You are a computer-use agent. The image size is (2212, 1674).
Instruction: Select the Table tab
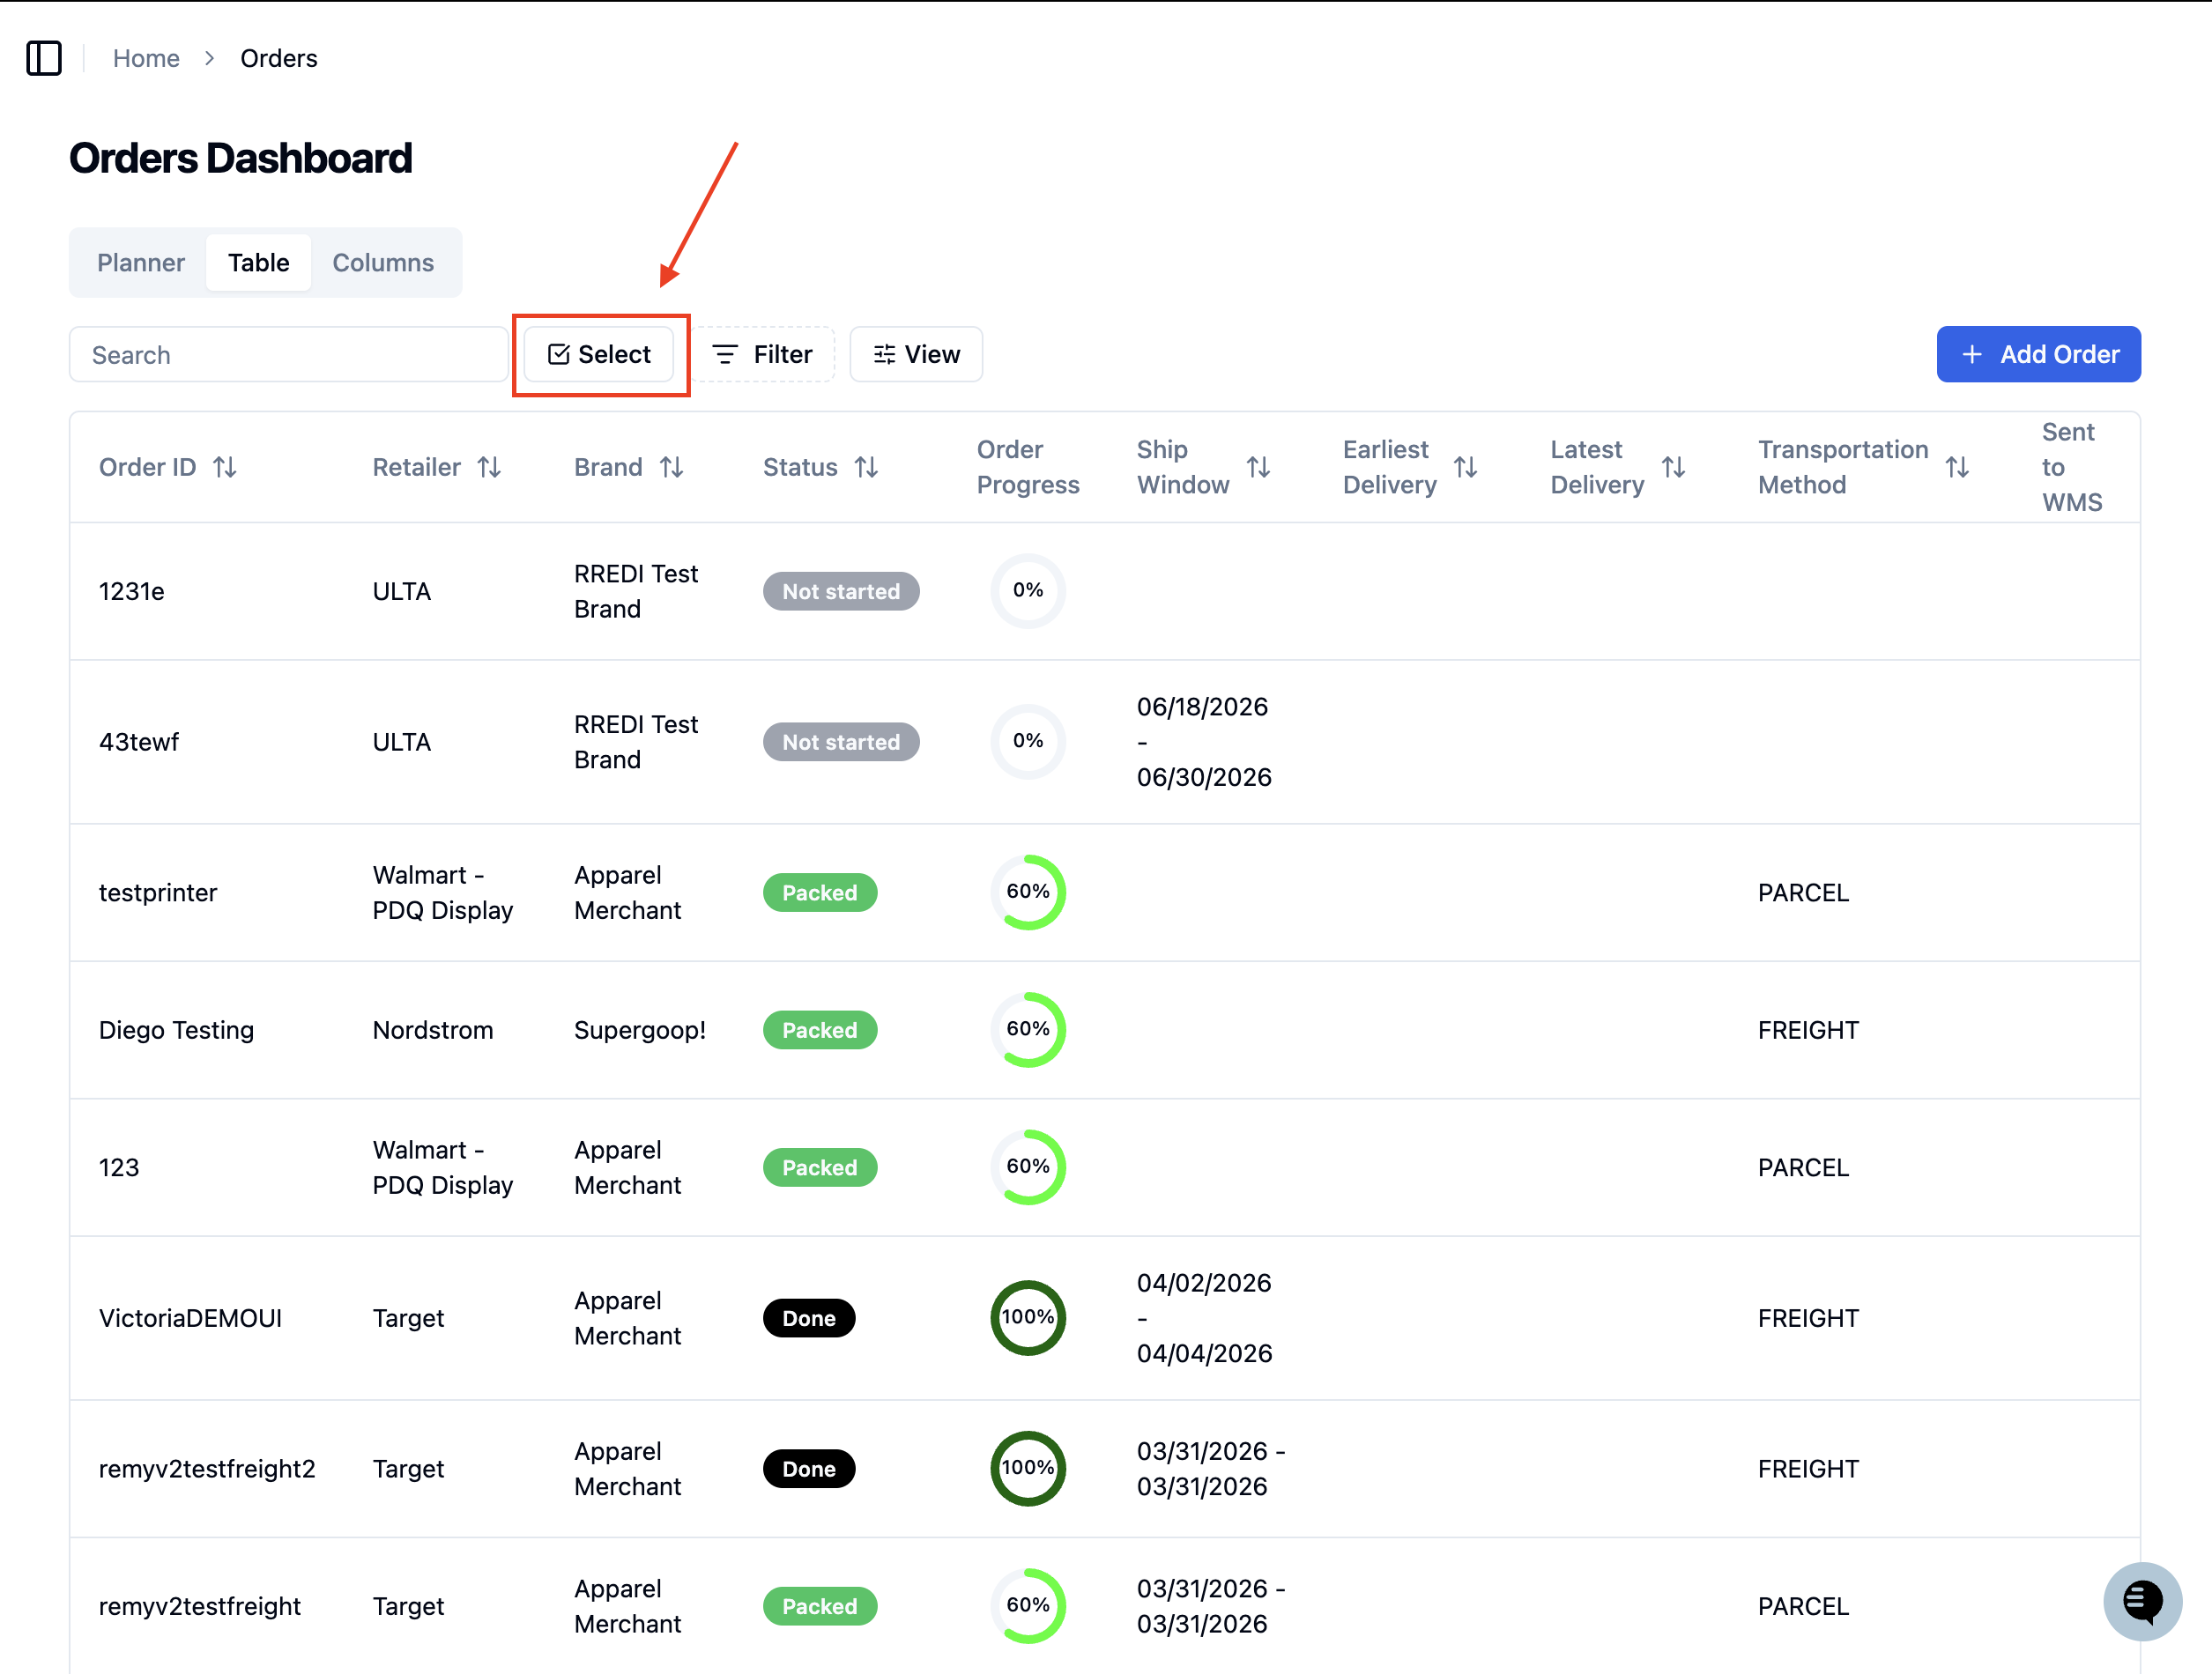259,263
